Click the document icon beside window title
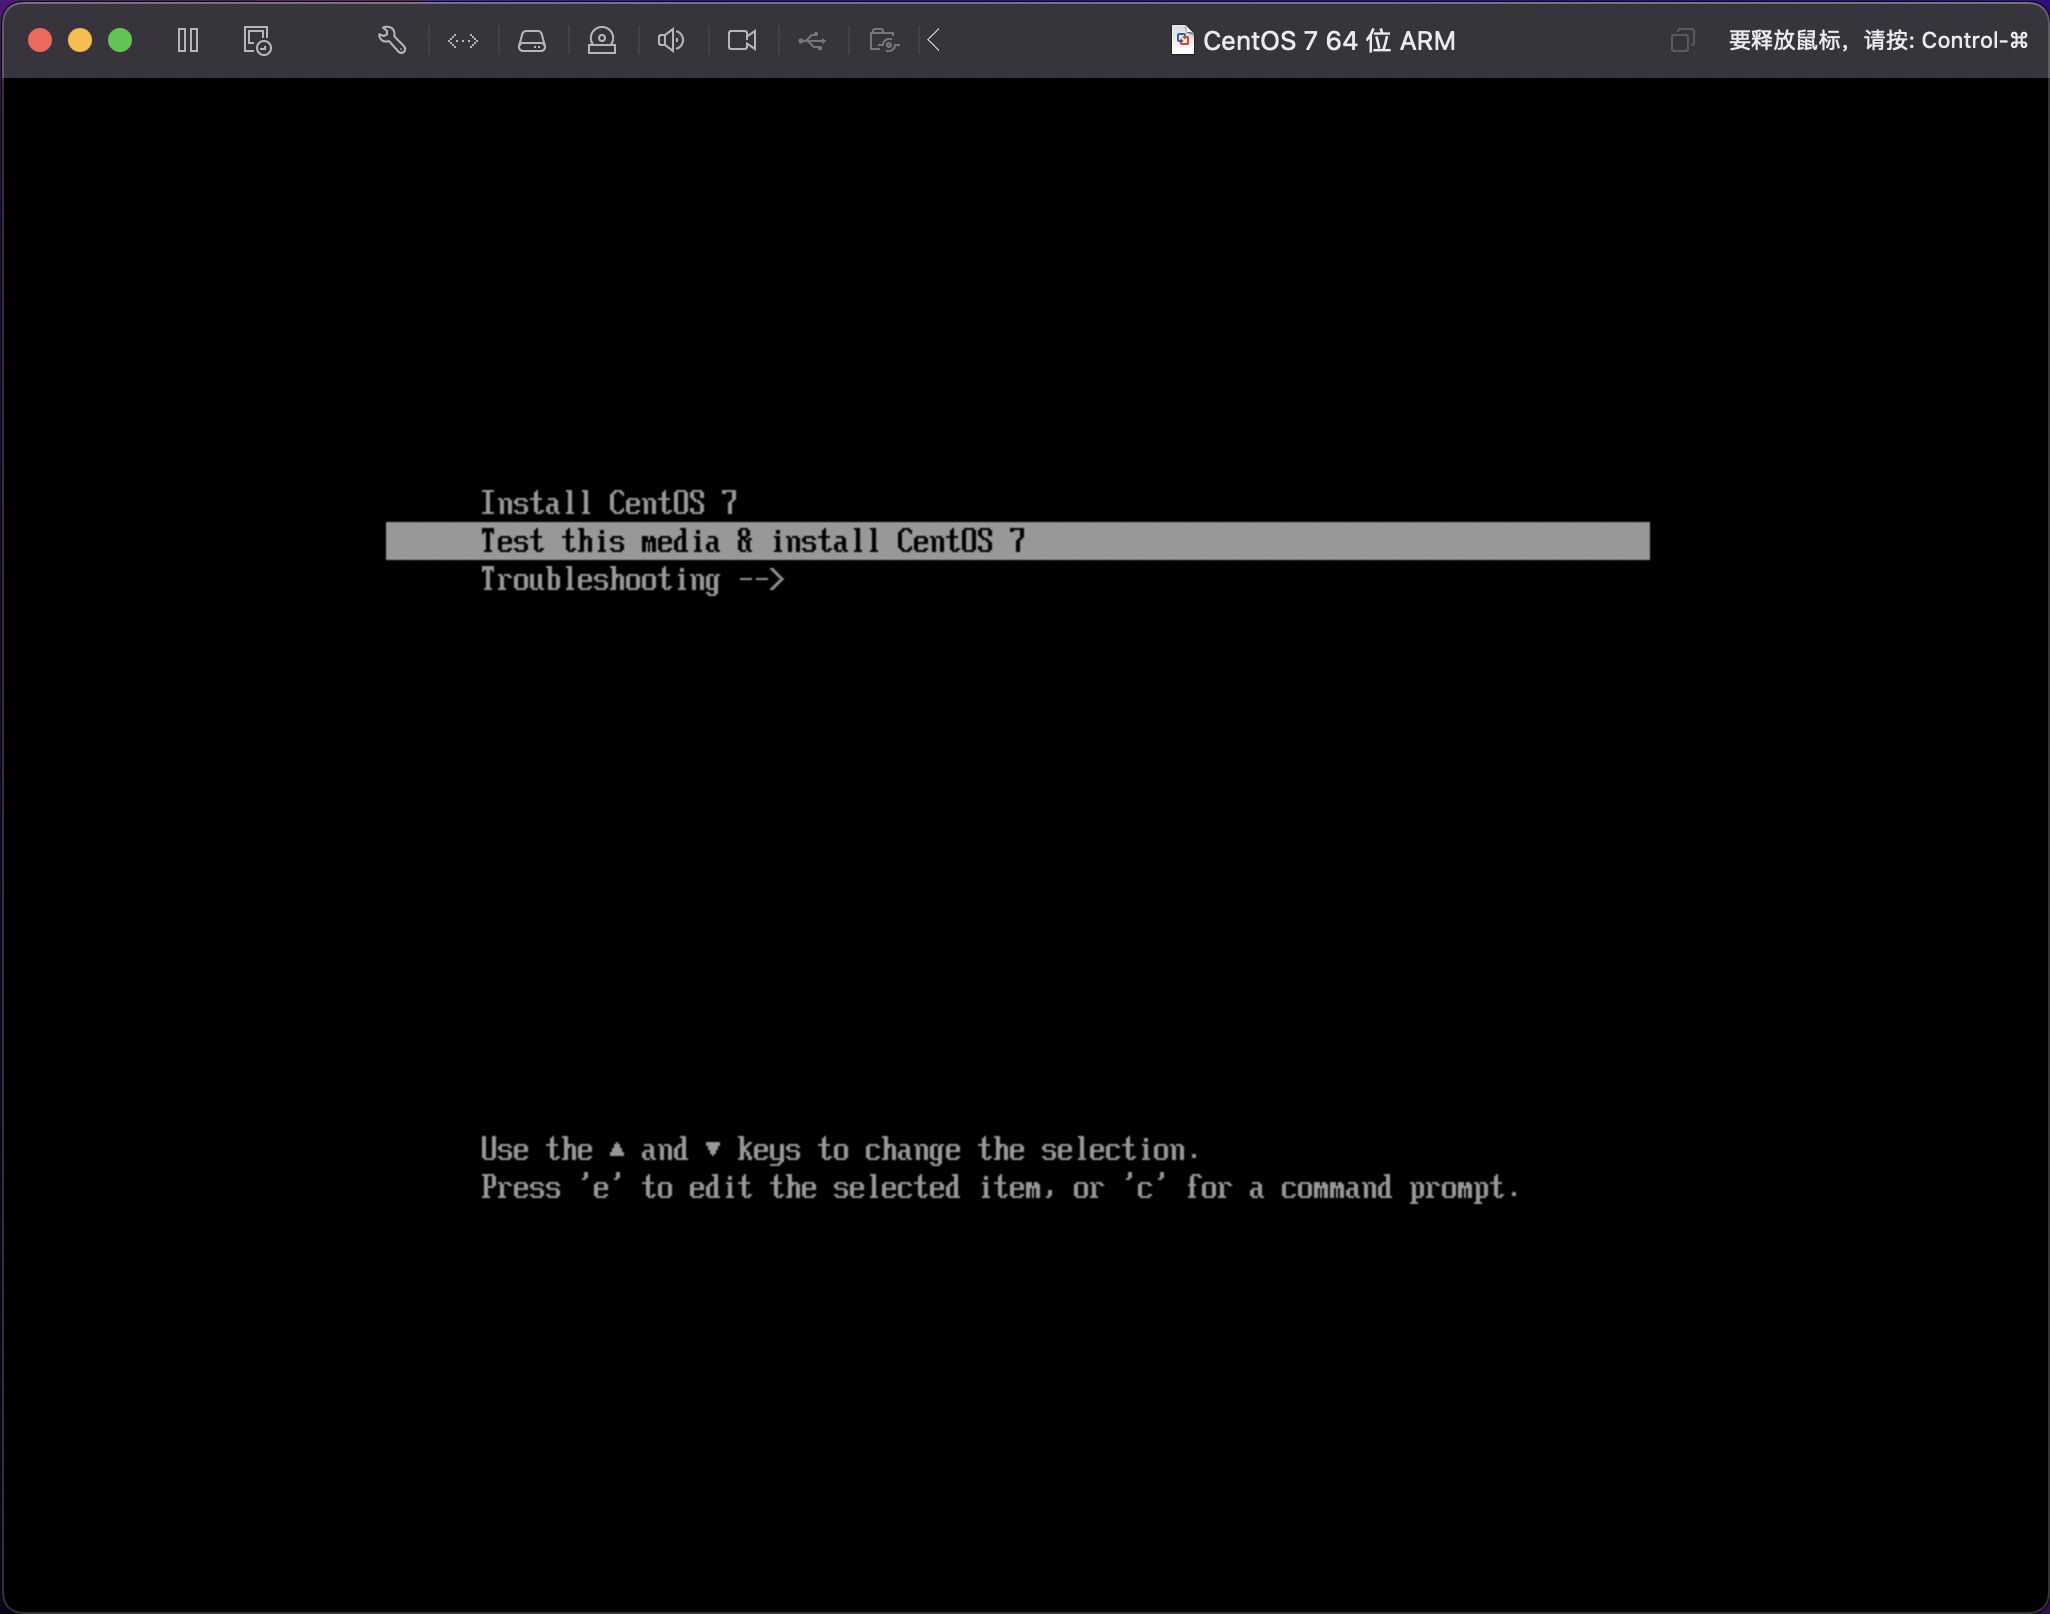Viewport: 2050px width, 1614px height. click(x=1182, y=40)
